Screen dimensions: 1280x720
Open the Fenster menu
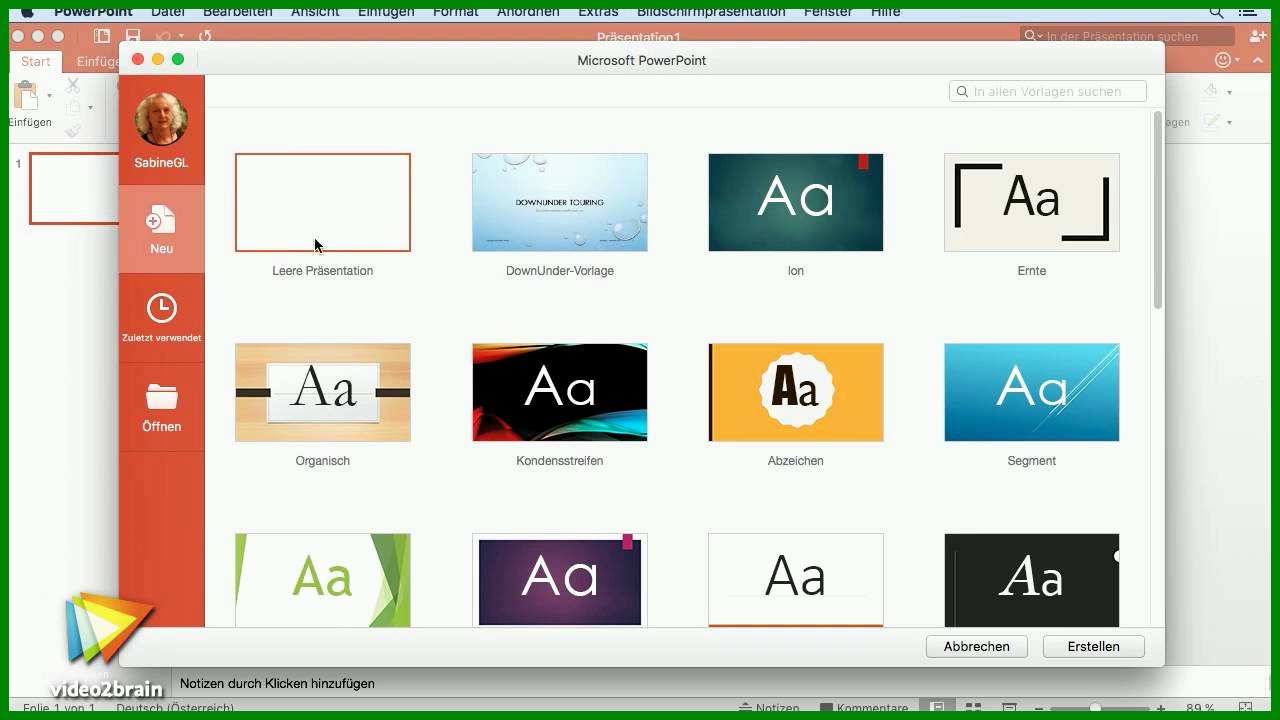pos(829,11)
